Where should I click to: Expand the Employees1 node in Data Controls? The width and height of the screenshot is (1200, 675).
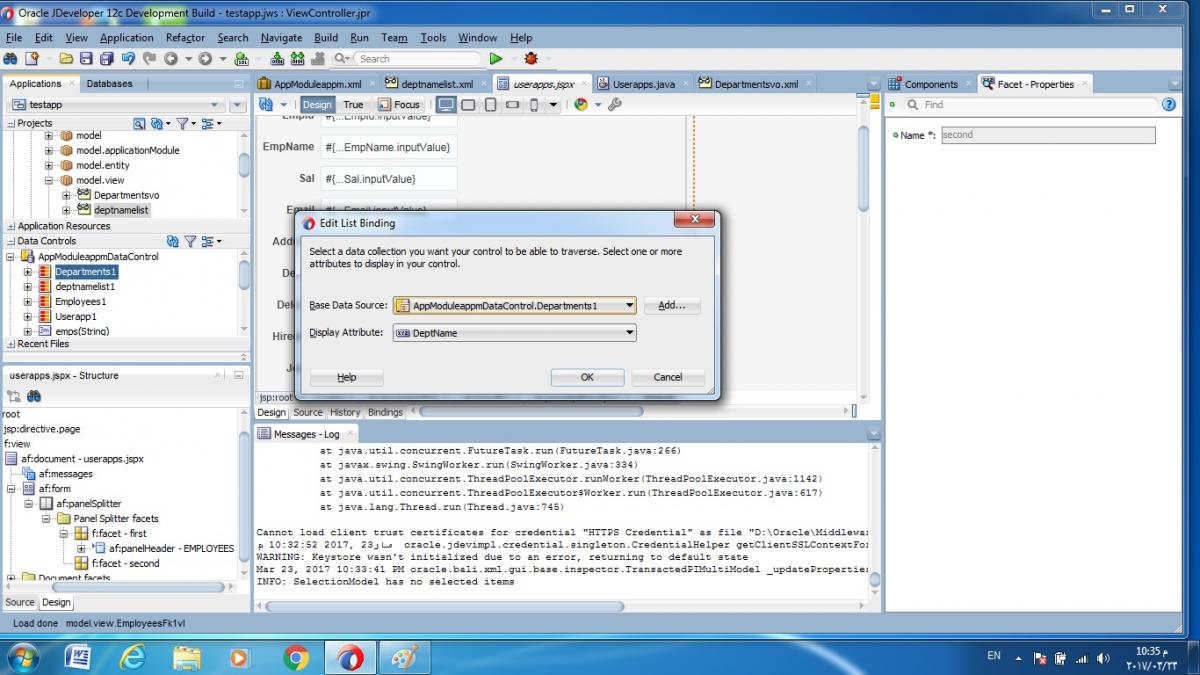click(x=28, y=302)
